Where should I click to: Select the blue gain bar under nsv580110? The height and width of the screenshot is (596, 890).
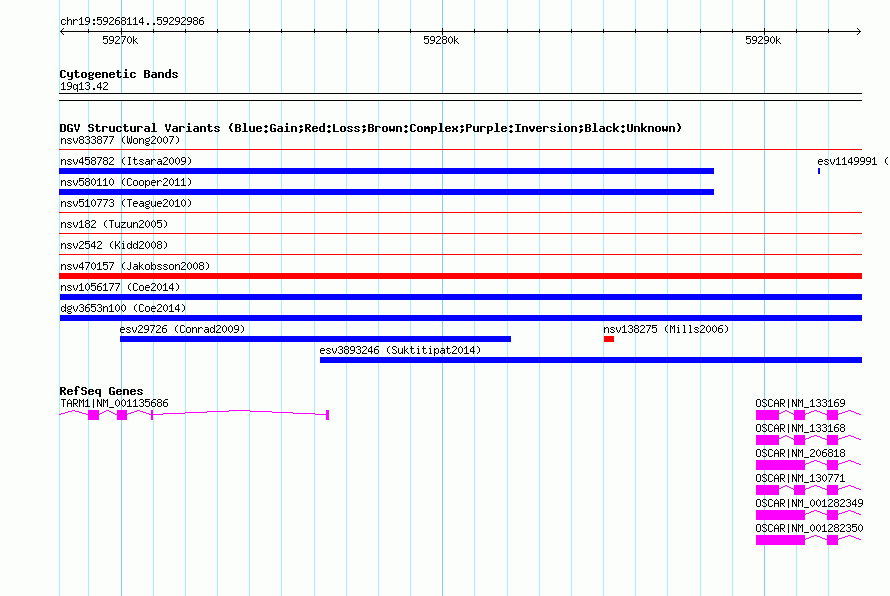(387, 192)
